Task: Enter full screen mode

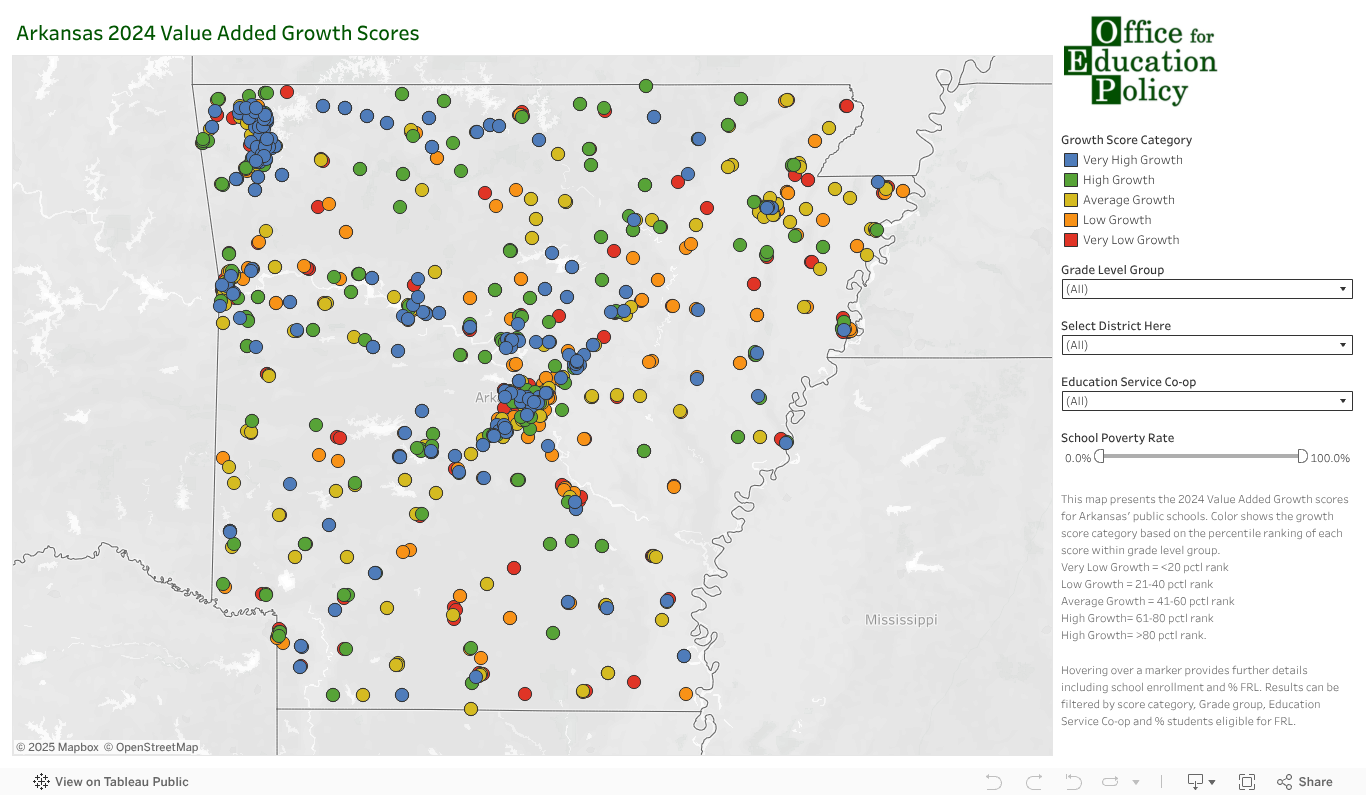Action: coord(1247,782)
